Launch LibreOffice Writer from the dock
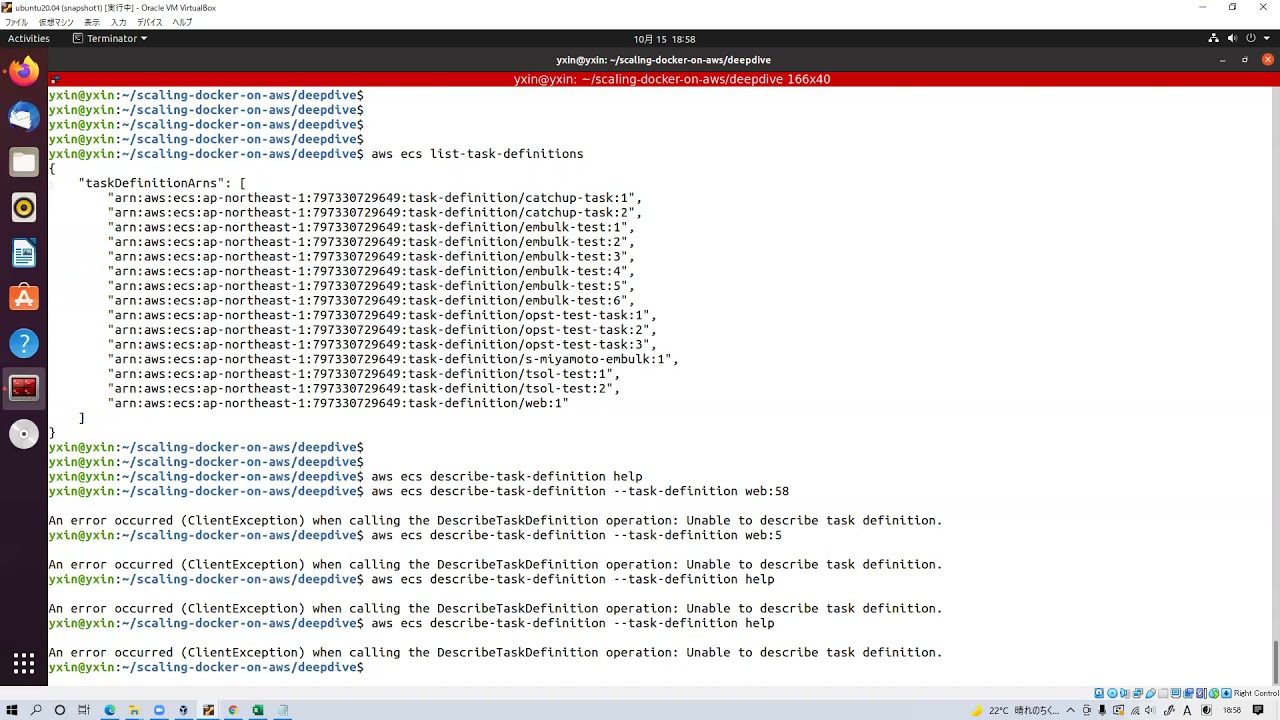Viewport: 1280px width, 720px height. coord(24,253)
